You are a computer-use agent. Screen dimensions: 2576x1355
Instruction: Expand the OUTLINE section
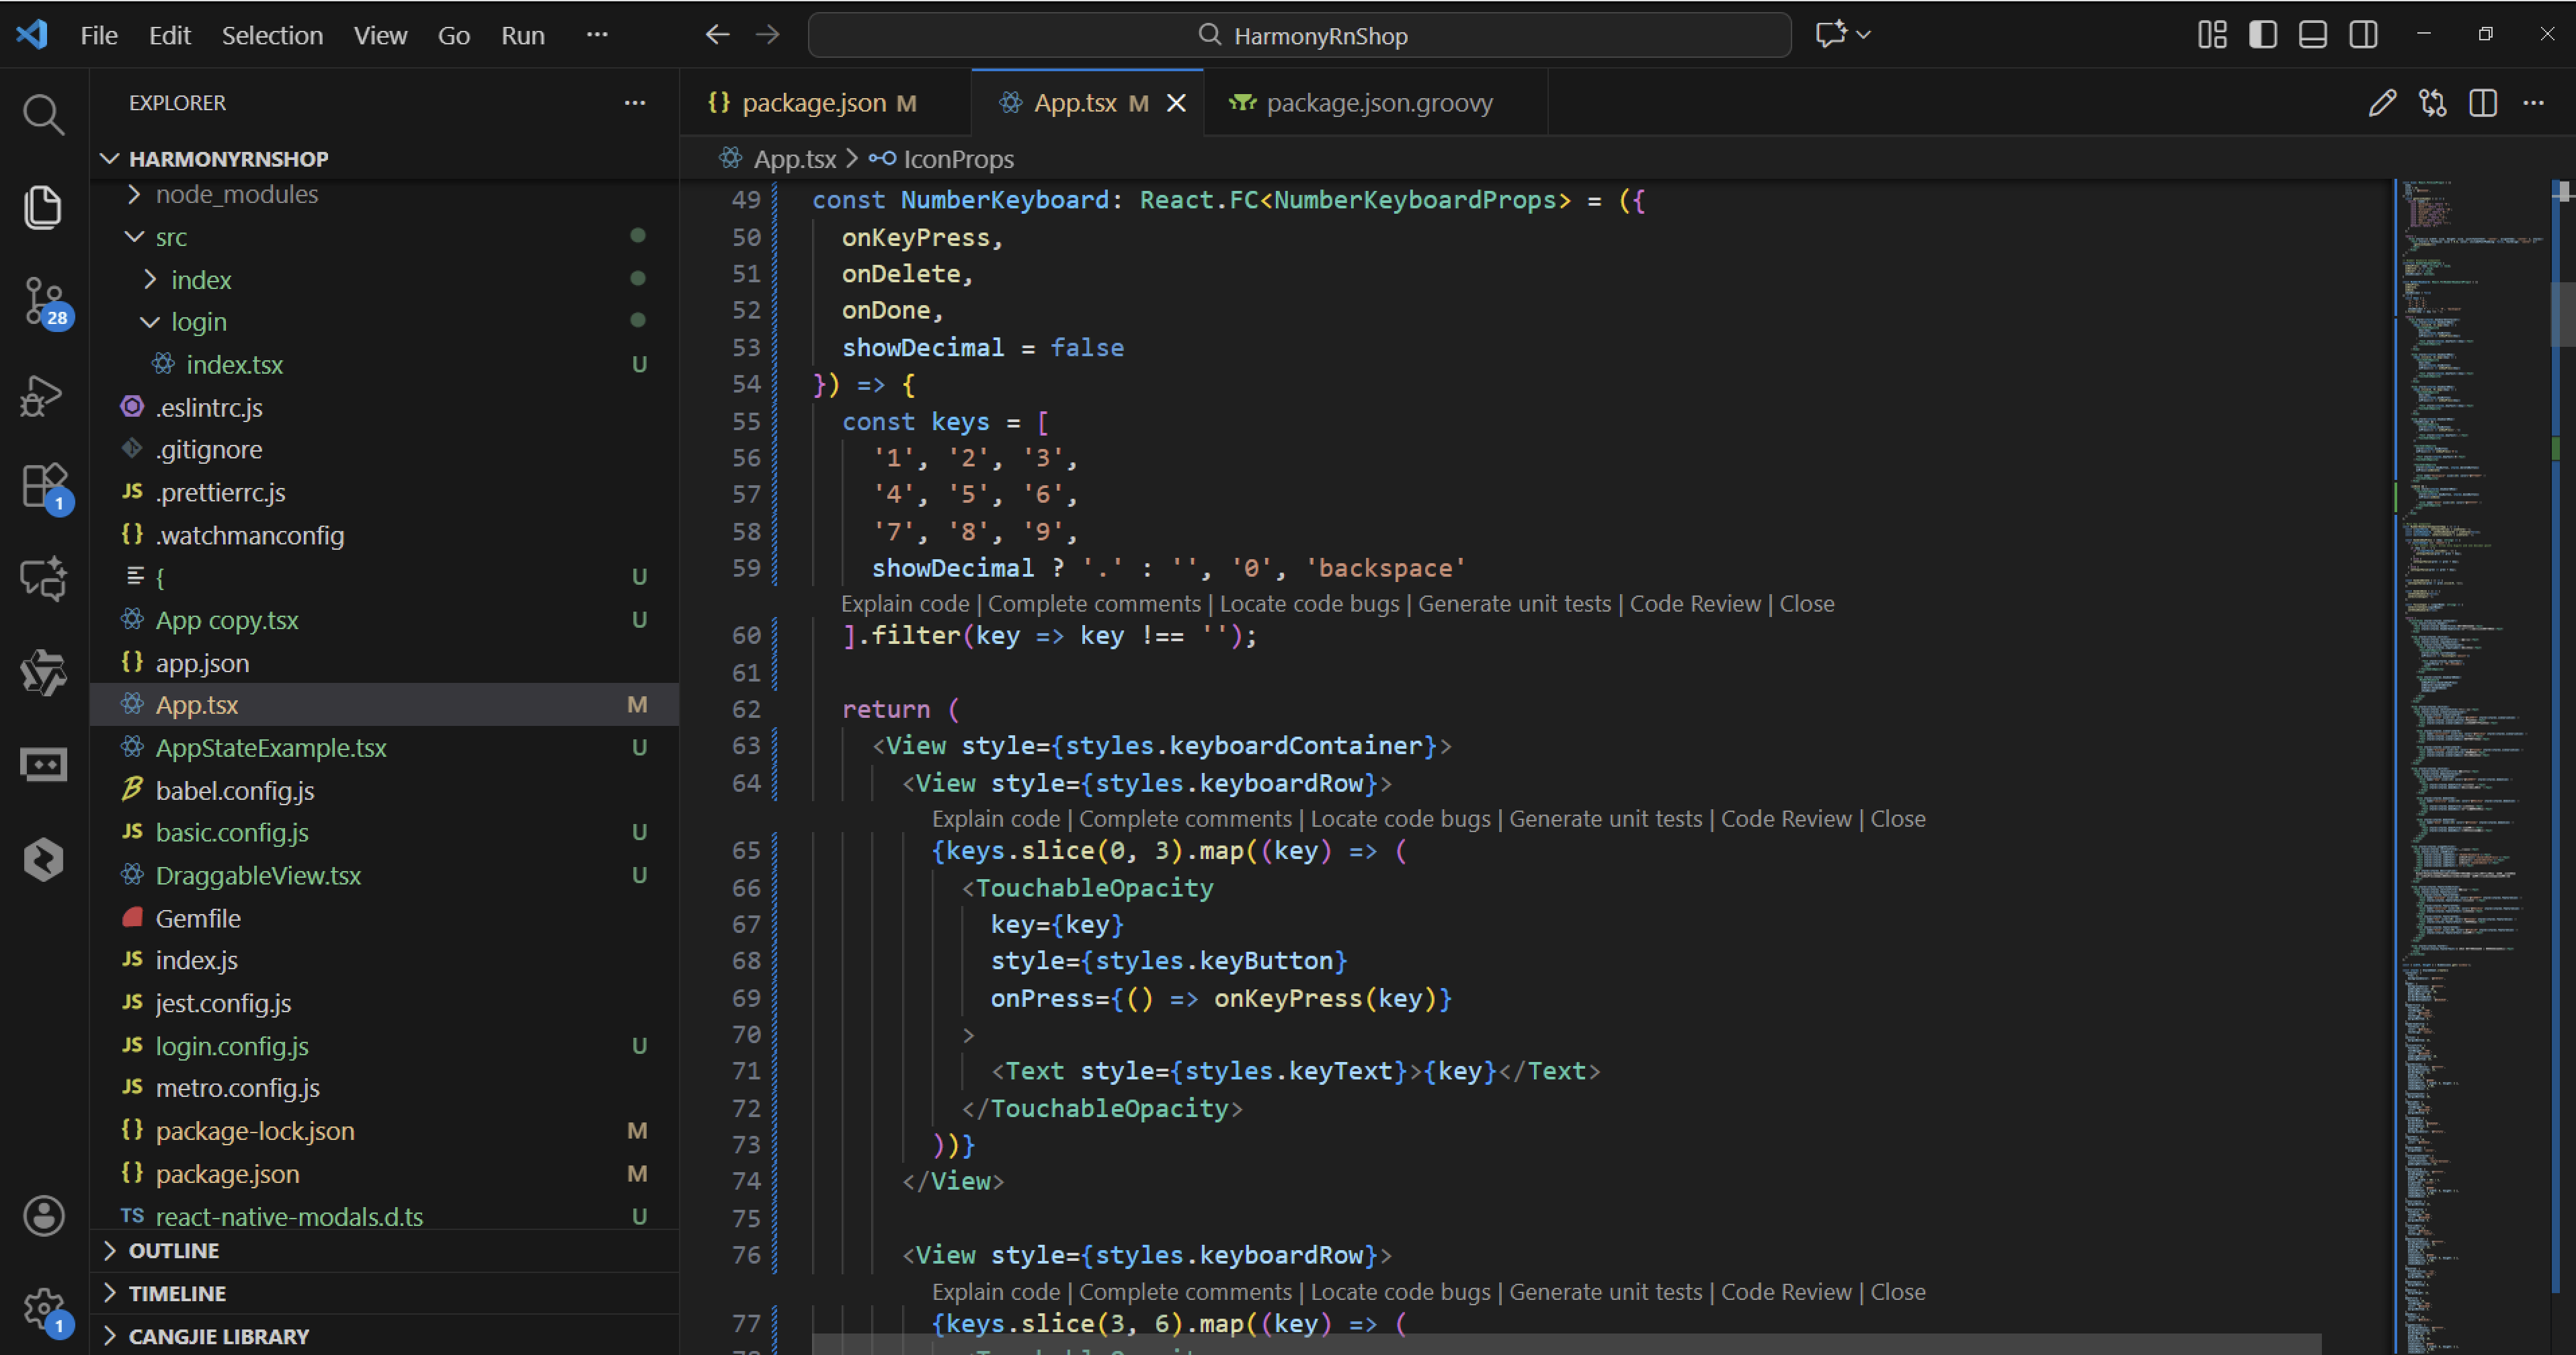[173, 1251]
